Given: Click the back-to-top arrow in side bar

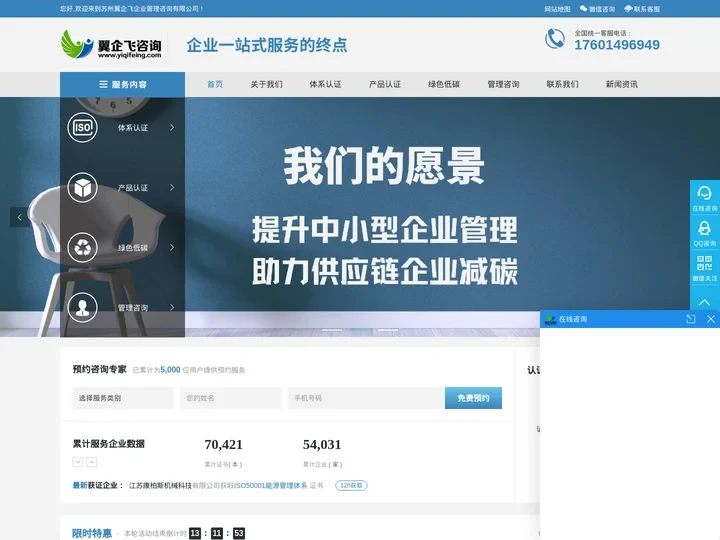Looking at the screenshot, I should [x=704, y=302].
